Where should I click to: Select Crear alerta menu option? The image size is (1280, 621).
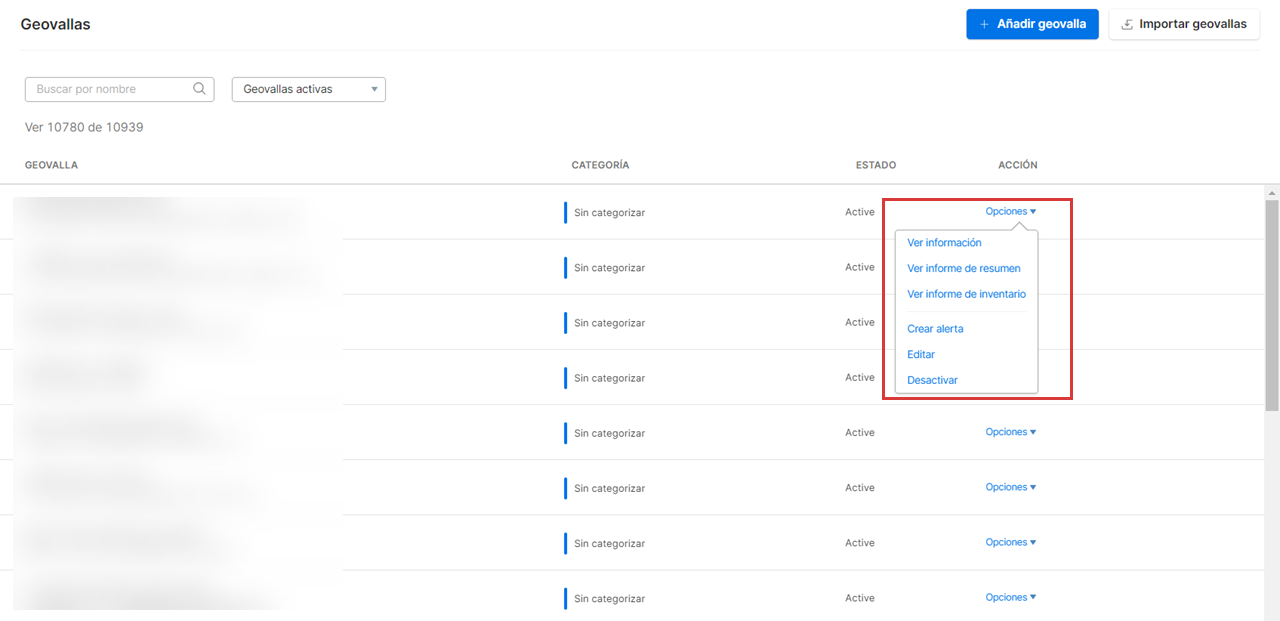tap(935, 329)
